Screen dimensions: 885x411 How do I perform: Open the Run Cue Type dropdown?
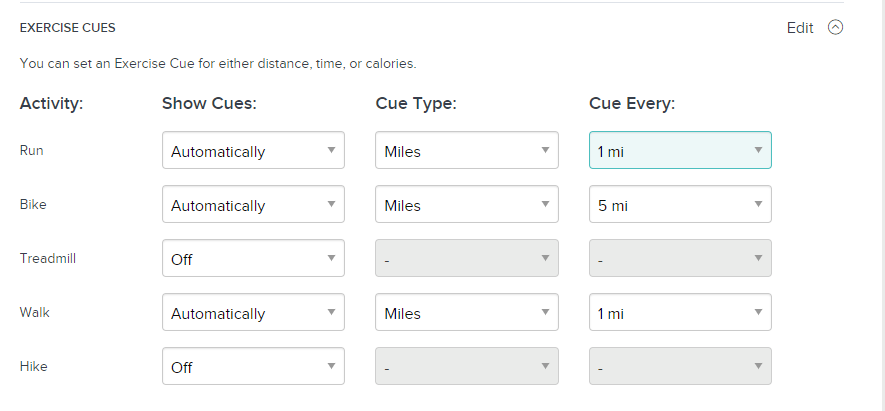[x=467, y=150]
